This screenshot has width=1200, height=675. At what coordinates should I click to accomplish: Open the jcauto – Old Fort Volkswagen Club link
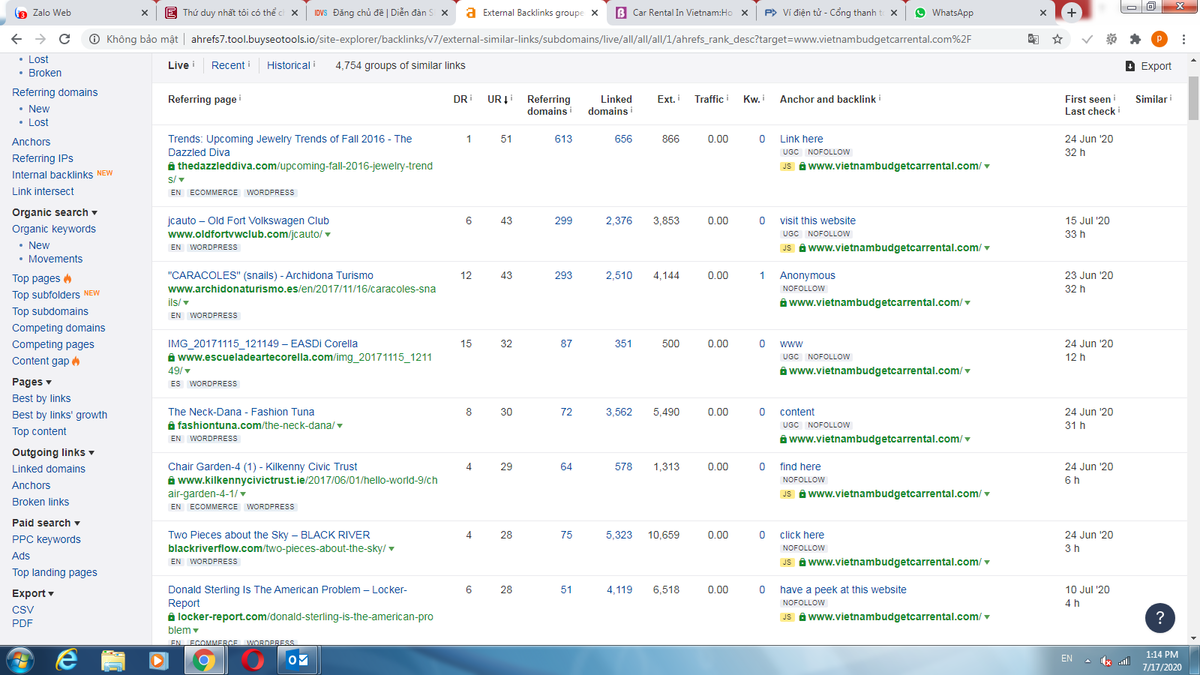[x=248, y=221]
